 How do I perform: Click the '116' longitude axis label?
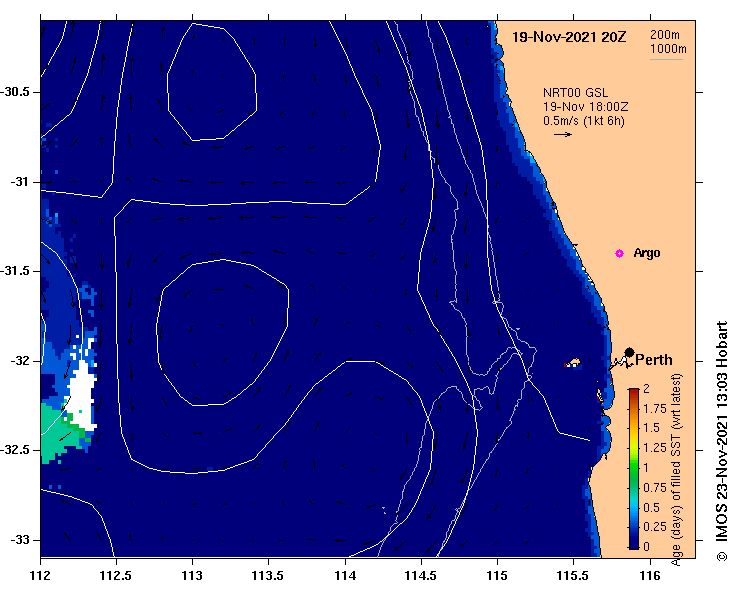[650, 576]
